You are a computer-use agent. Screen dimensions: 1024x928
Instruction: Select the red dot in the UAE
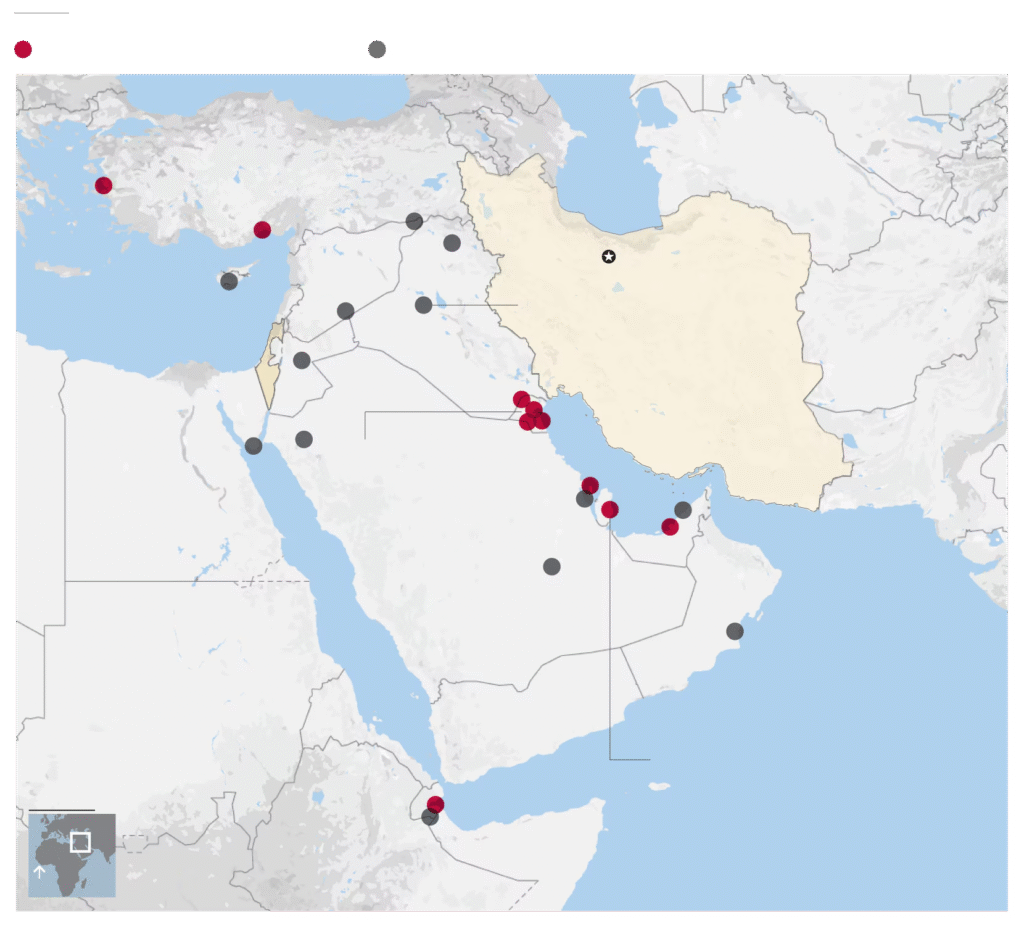pyautogui.click(x=670, y=527)
